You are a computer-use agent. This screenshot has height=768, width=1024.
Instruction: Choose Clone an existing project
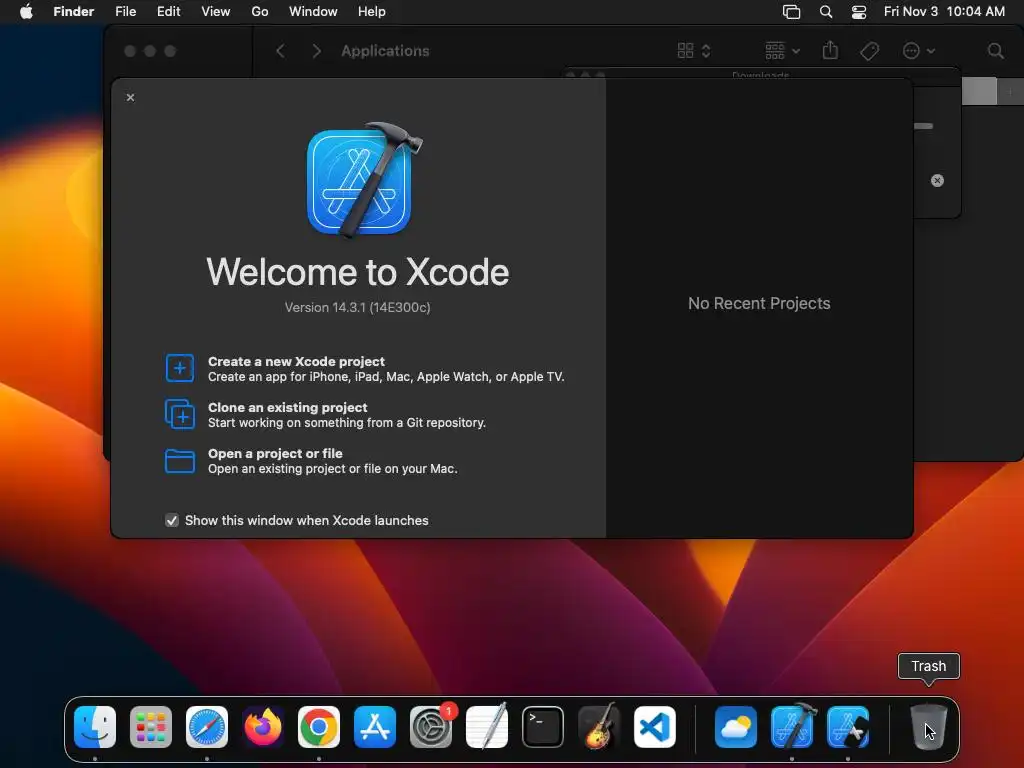325,415
